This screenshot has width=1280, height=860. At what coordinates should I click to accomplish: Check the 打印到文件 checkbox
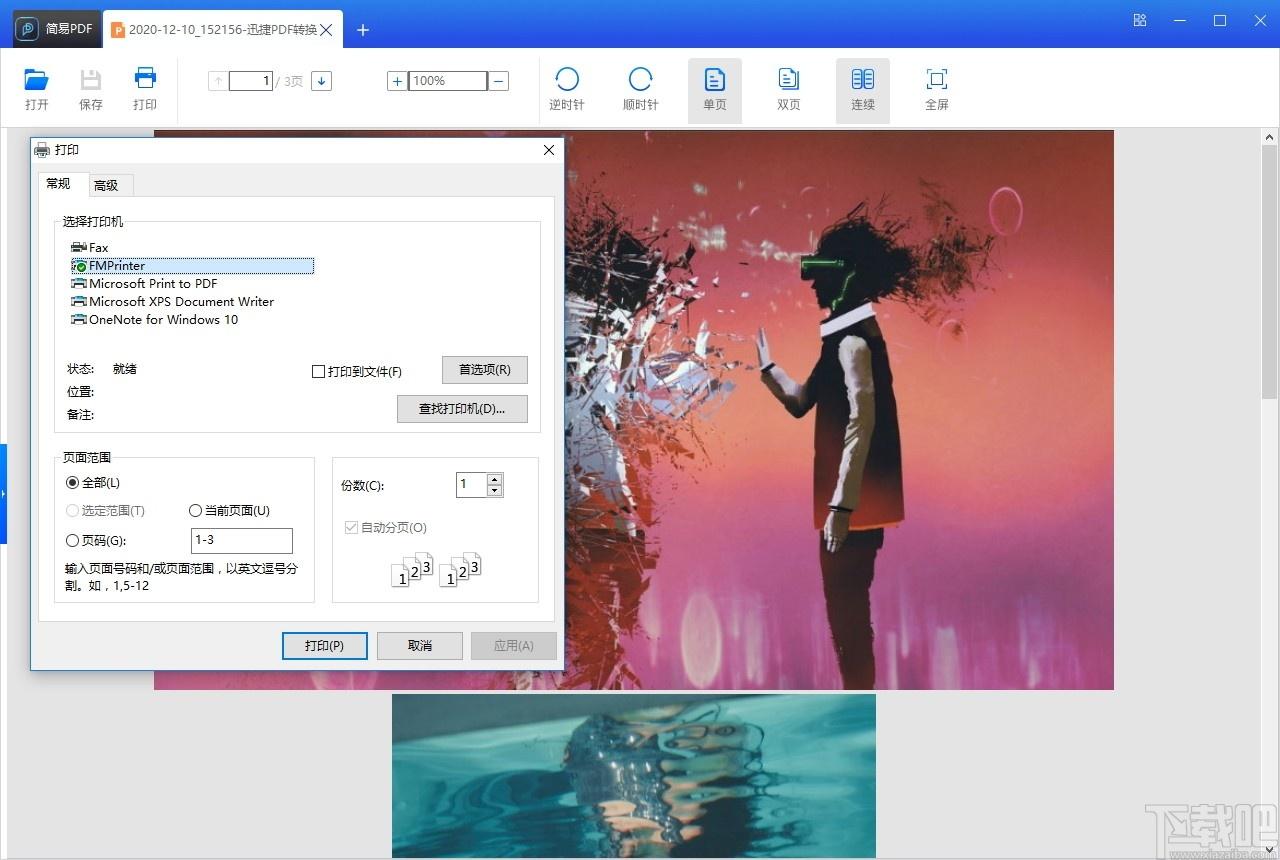(319, 372)
